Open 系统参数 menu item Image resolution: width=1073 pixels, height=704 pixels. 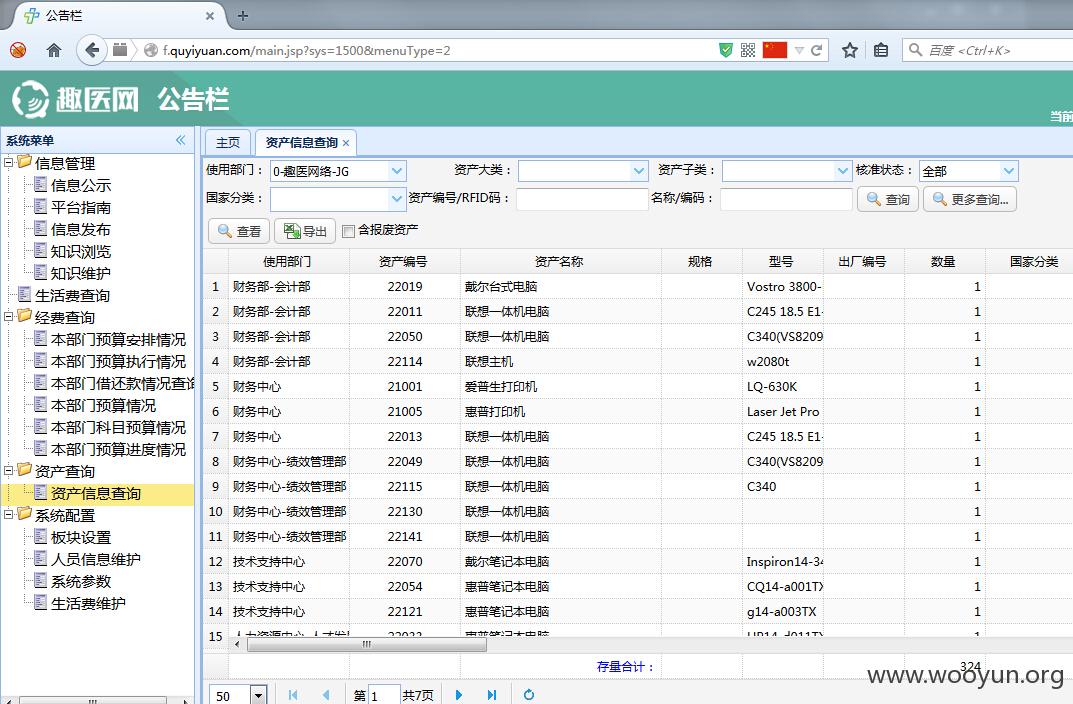pyautogui.click(x=81, y=581)
